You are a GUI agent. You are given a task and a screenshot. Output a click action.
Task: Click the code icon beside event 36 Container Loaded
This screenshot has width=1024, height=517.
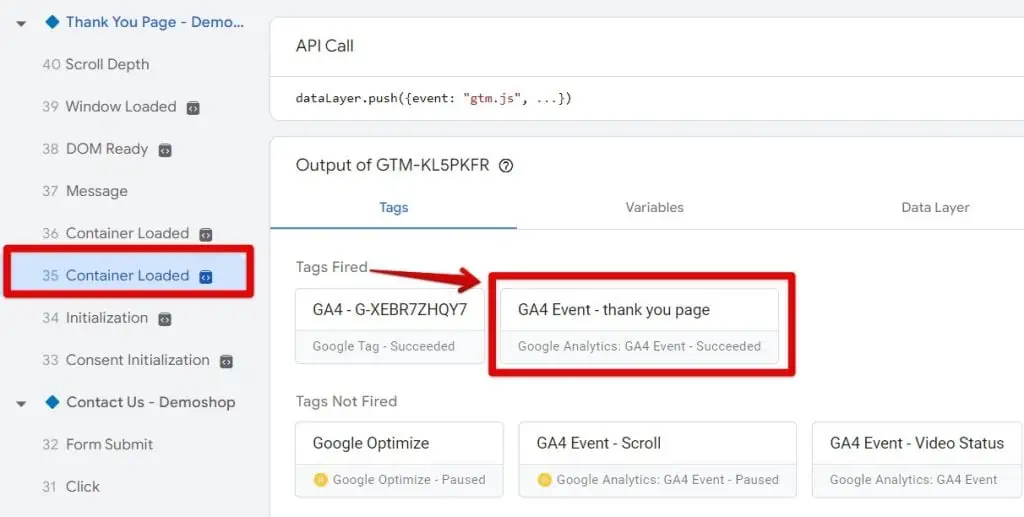point(206,234)
